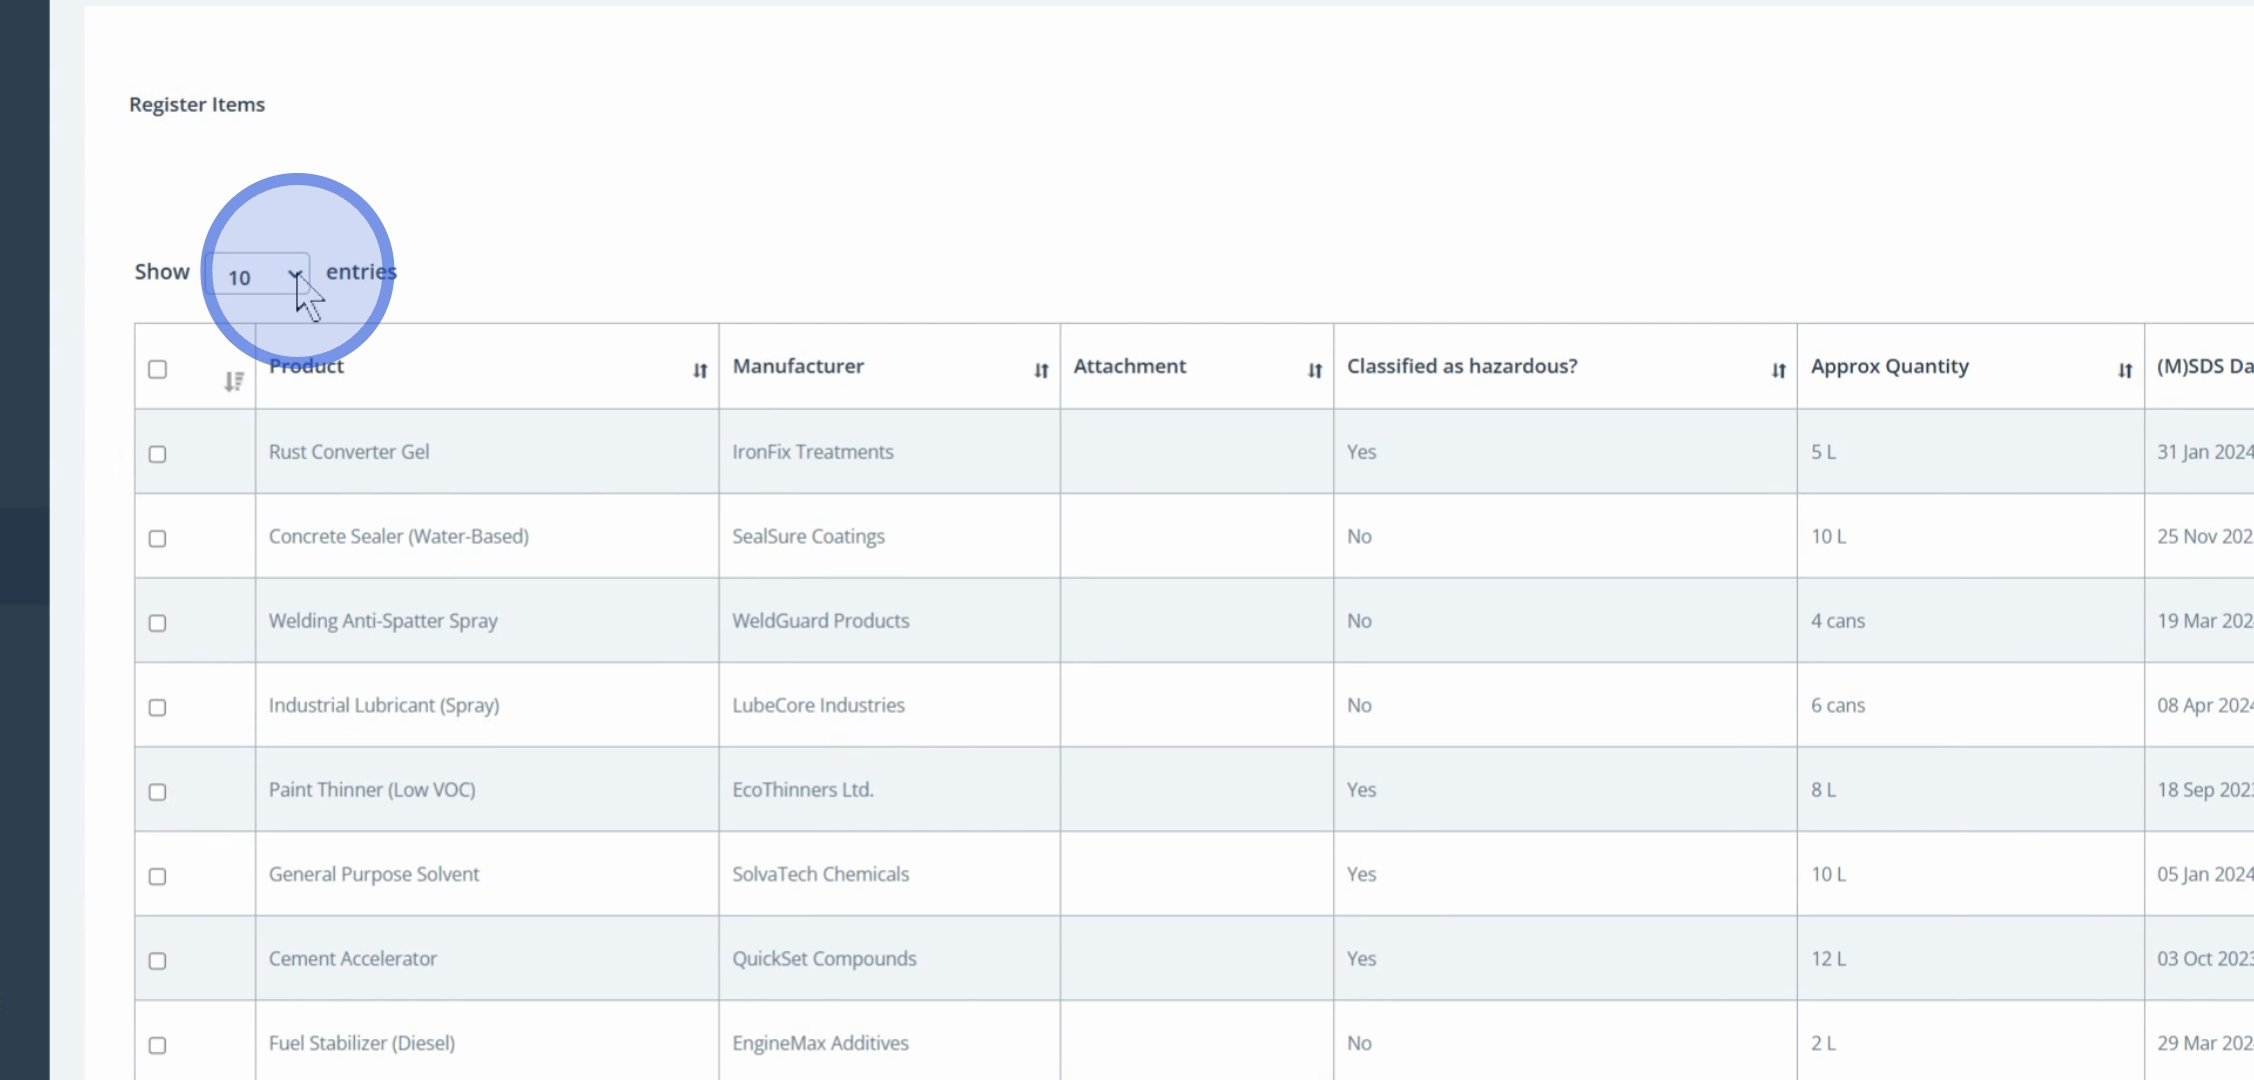Image resolution: width=2254 pixels, height=1080 pixels.
Task: Click the Cement Accelerator product name
Action: point(353,958)
